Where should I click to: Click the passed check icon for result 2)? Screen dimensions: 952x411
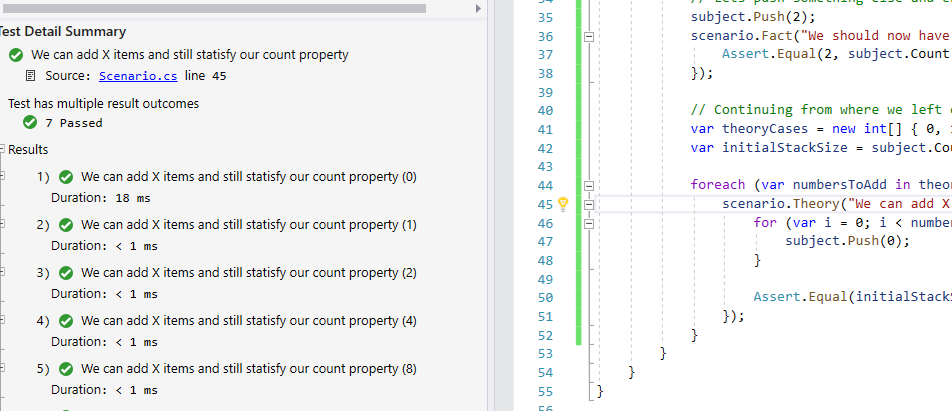(66, 225)
